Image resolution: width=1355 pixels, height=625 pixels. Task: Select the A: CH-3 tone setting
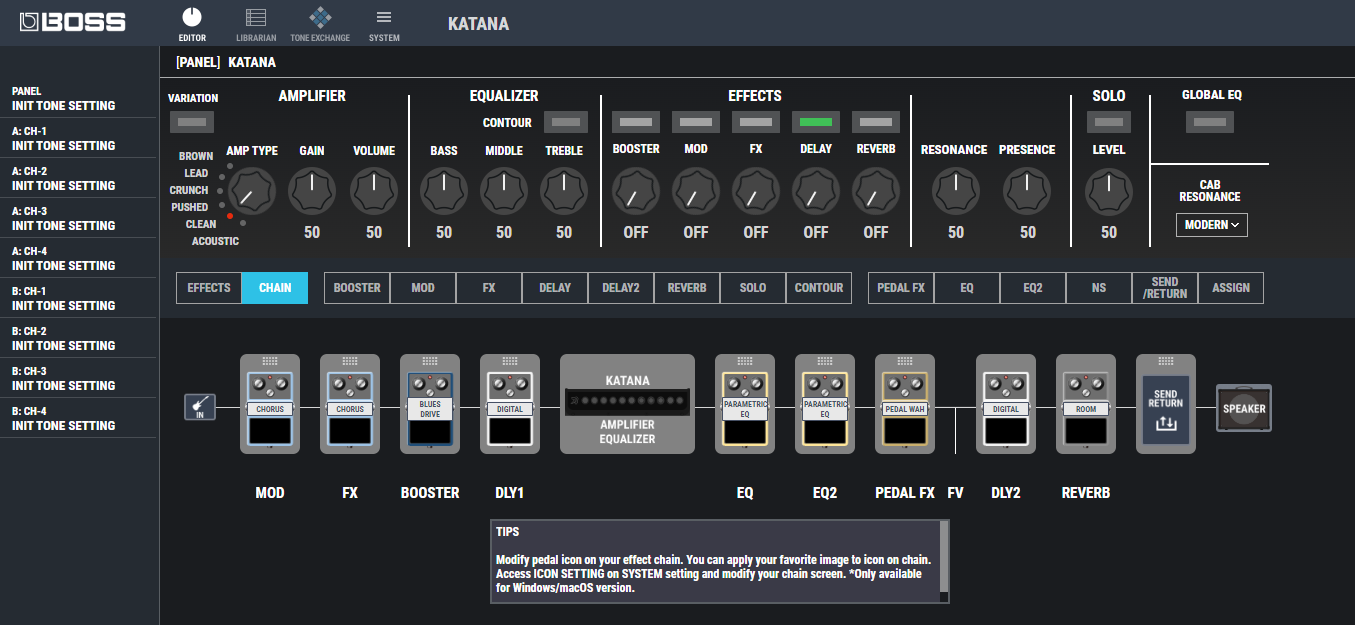coord(78,218)
